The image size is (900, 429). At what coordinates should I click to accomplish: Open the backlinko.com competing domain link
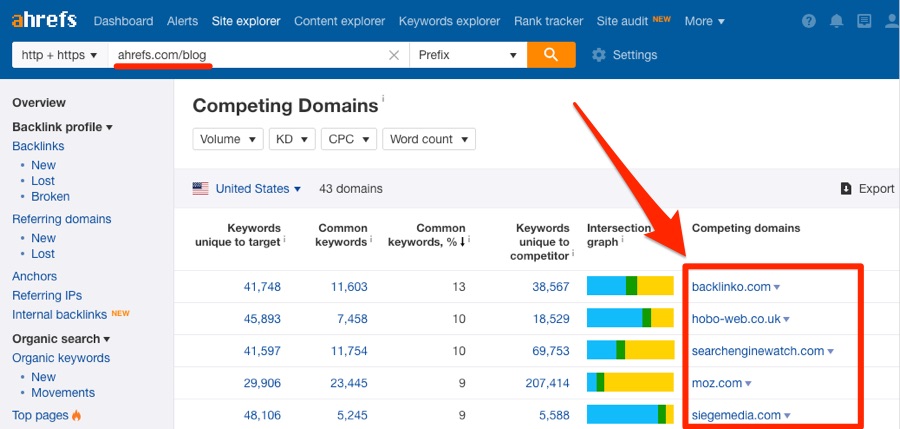coord(731,287)
